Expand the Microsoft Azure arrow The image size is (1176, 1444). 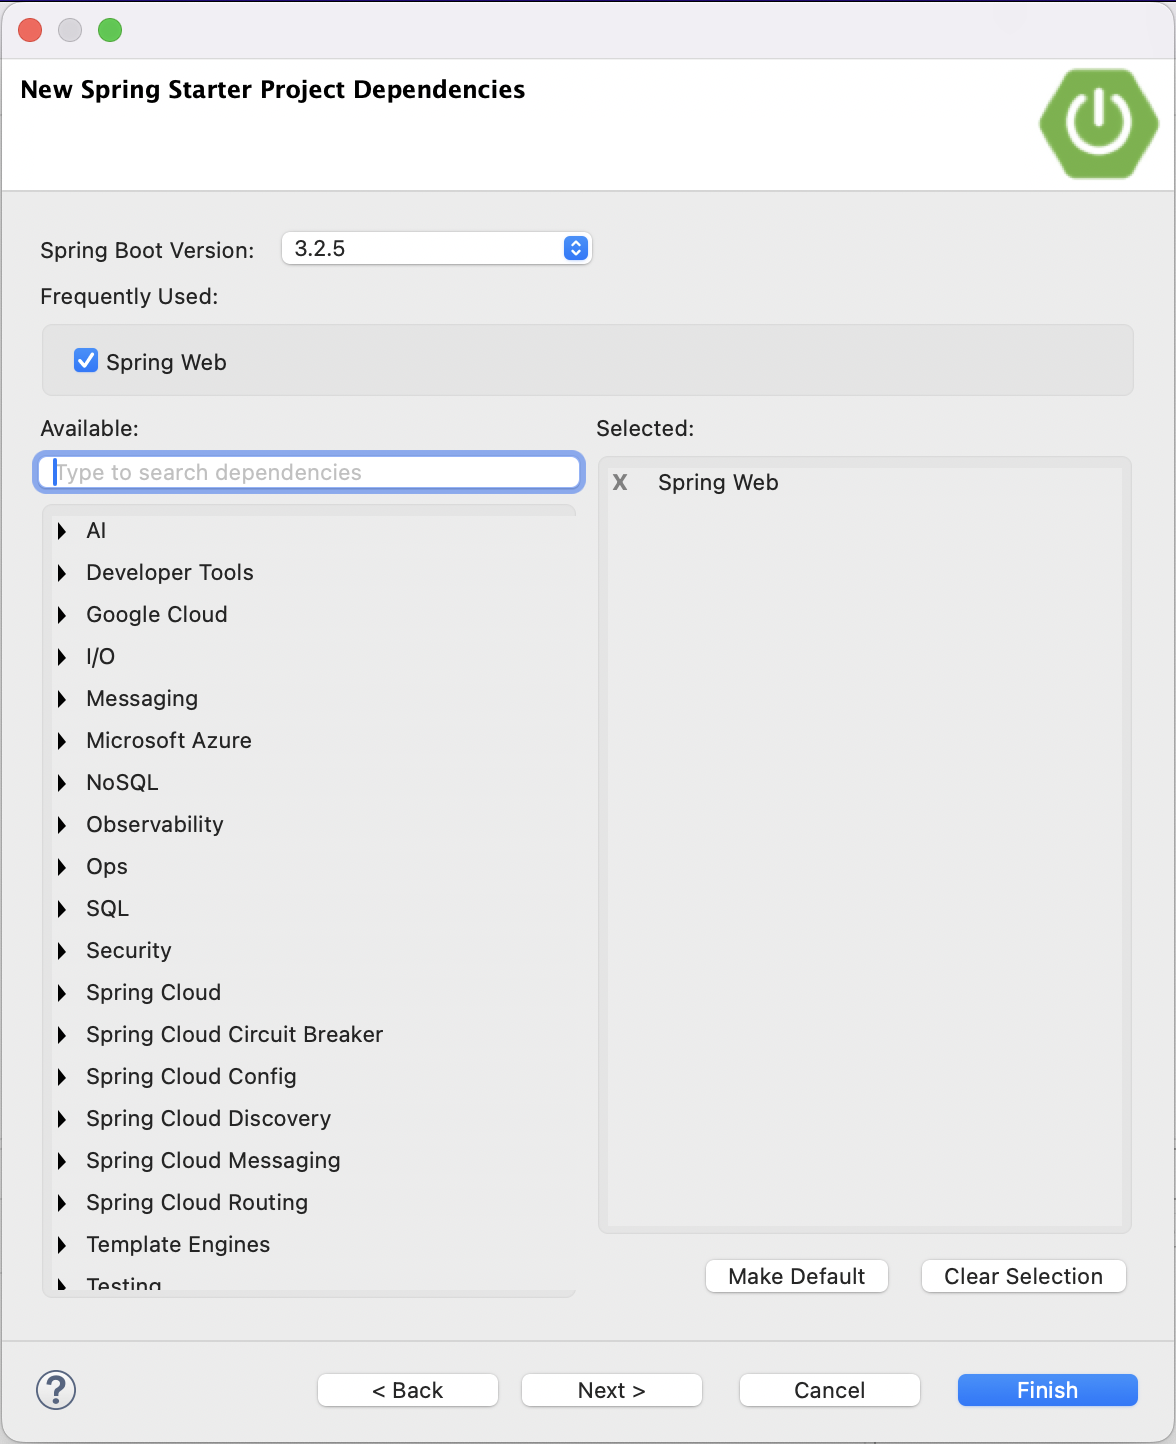coord(62,741)
